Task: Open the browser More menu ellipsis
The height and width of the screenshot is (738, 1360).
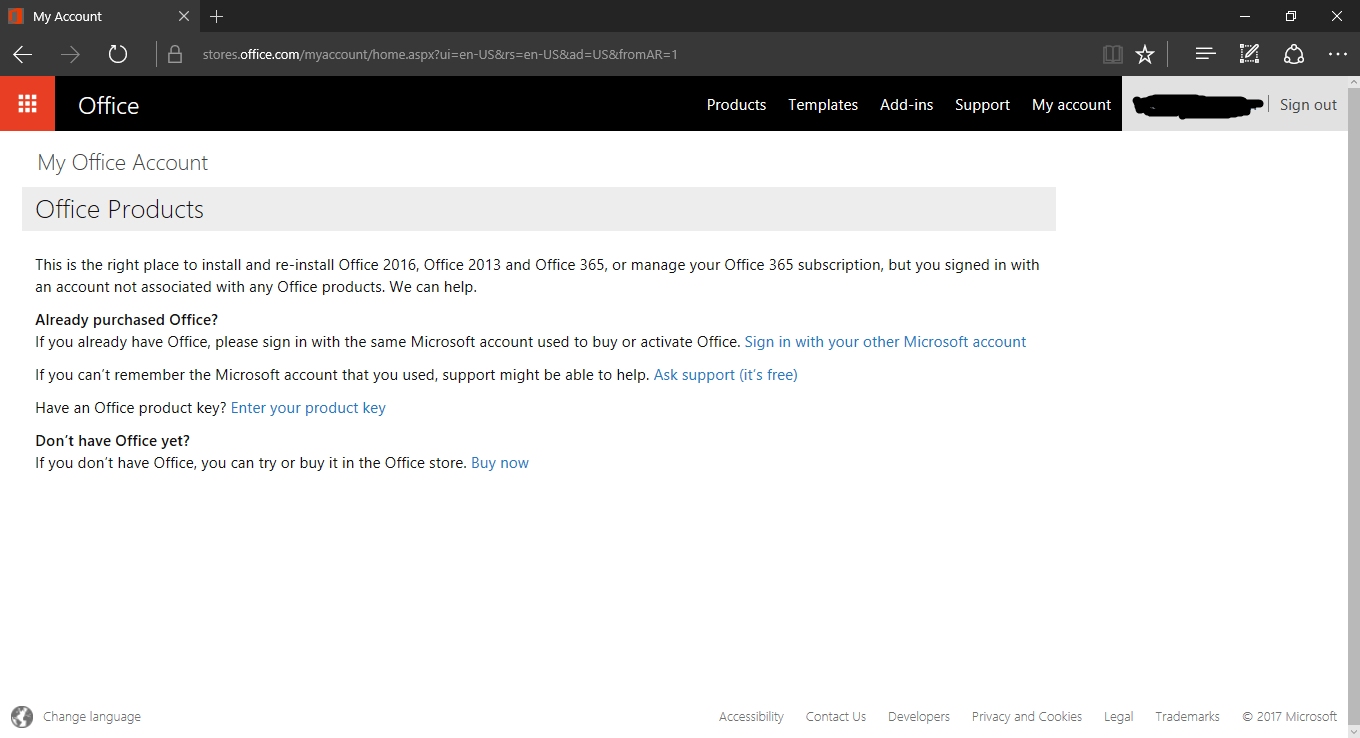Action: point(1338,54)
